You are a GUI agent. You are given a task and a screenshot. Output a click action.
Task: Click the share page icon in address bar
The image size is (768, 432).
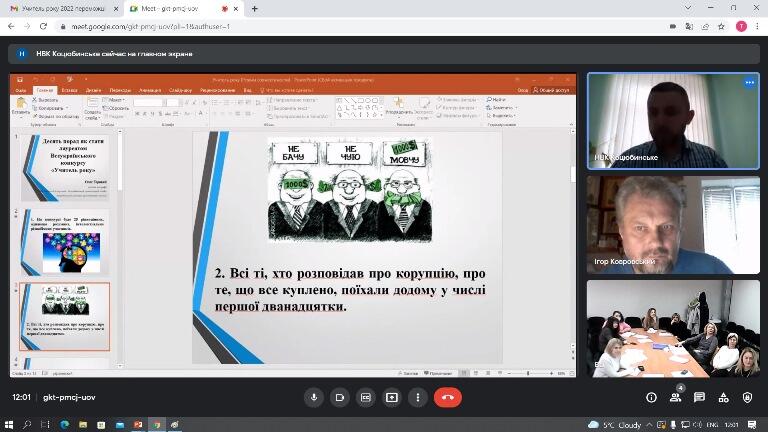(x=705, y=26)
